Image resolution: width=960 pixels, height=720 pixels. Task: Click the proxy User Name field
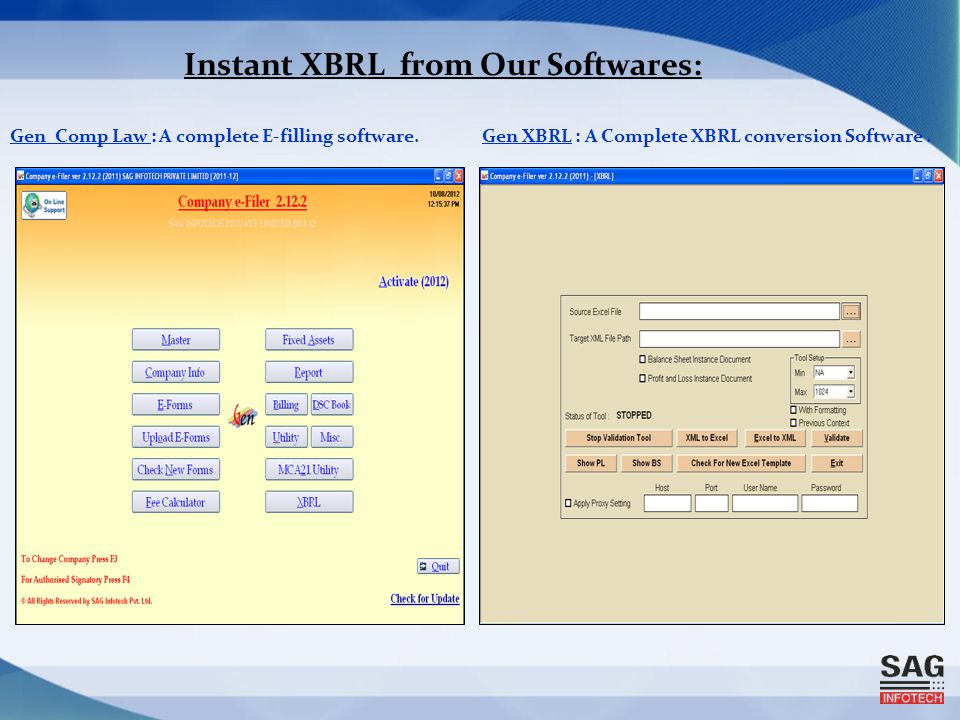point(765,503)
